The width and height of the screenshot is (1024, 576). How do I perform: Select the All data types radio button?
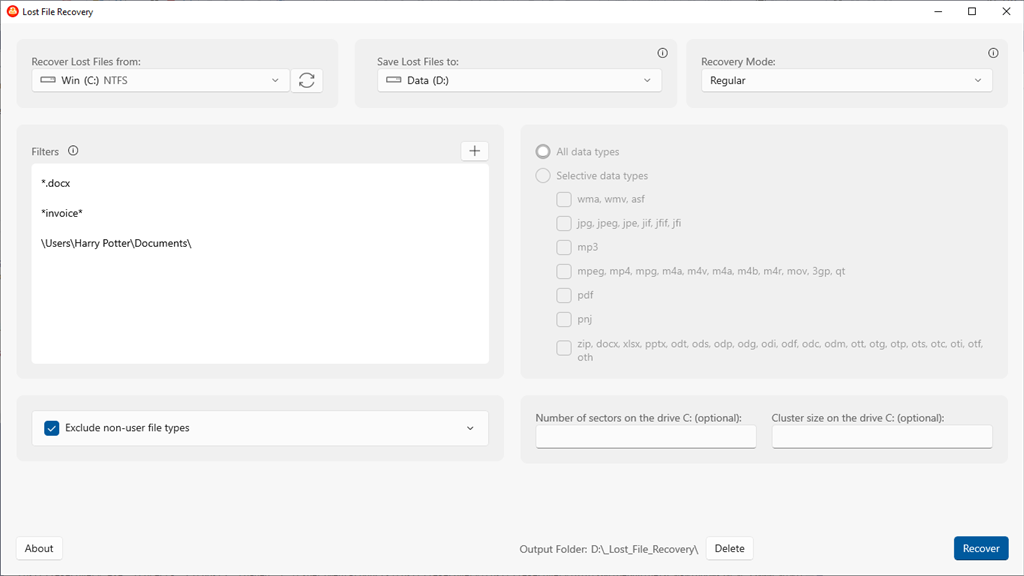(x=543, y=152)
